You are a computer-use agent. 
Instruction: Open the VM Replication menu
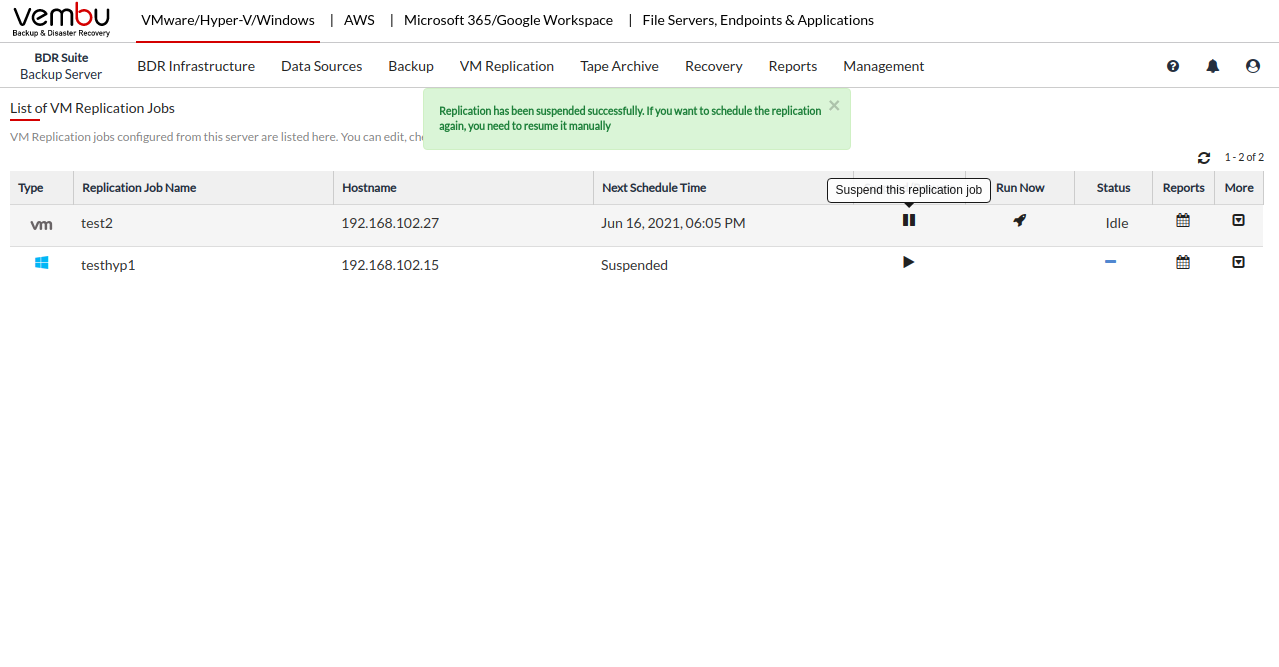tap(506, 66)
